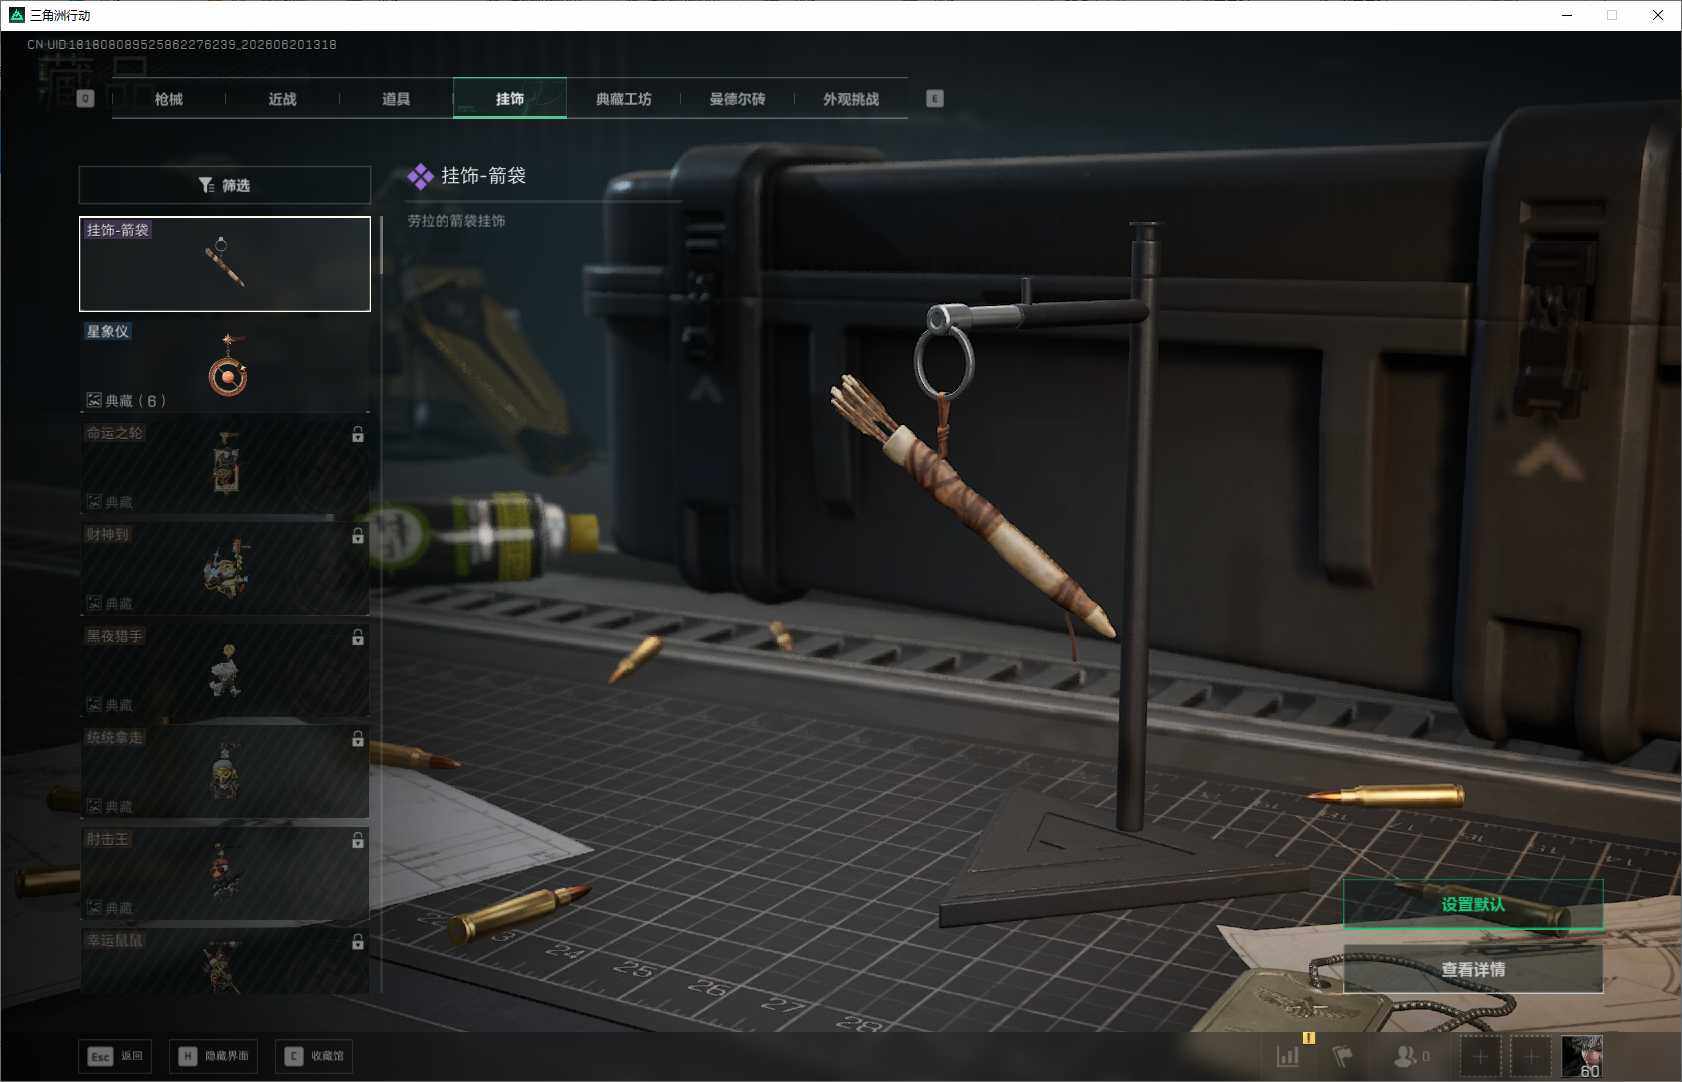Open the stats bar-chart icon
Viewport: 1682px width, 1082px height.
(x=1288, y=1056)
